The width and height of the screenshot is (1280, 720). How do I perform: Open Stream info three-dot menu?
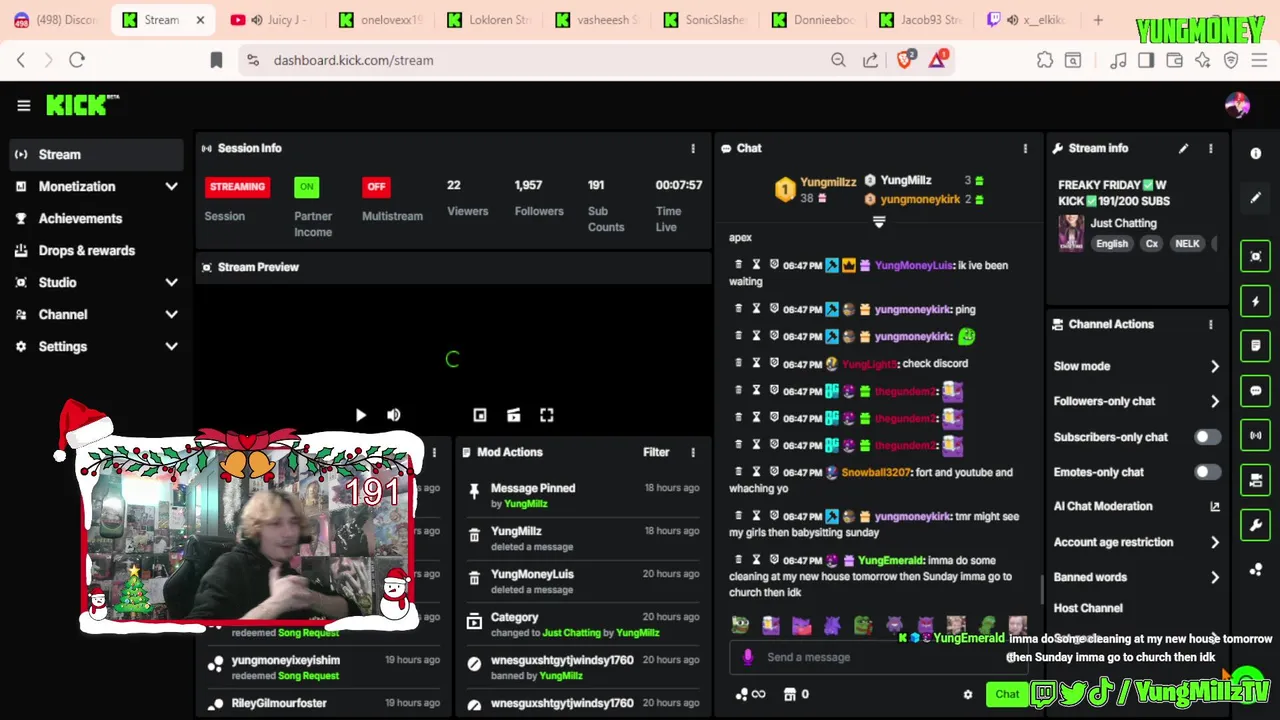coord(1211,148)
